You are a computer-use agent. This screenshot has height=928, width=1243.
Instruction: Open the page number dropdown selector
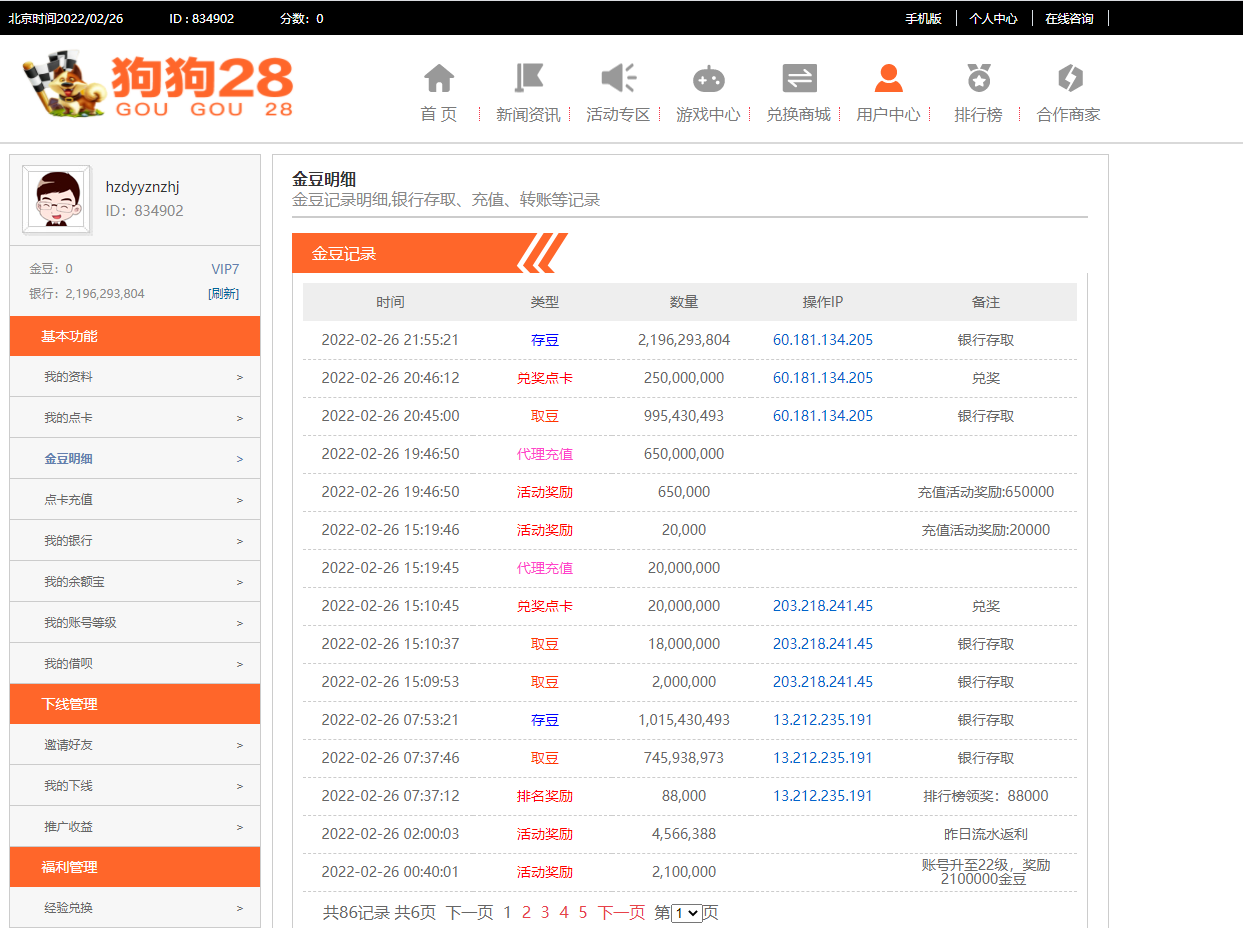(686, 913)
